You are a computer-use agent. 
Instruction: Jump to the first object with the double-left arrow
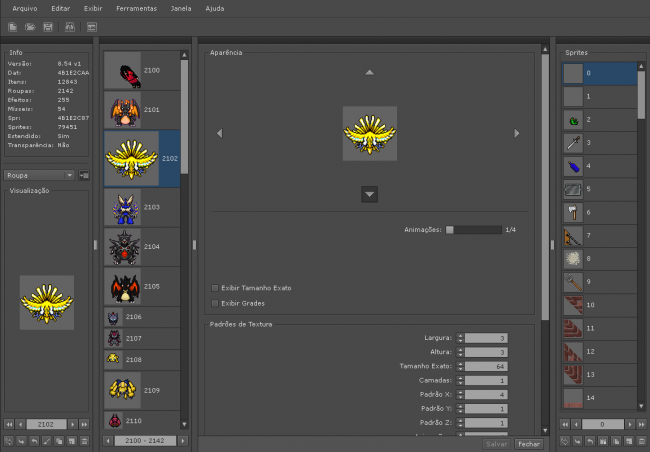pos(9,424)
